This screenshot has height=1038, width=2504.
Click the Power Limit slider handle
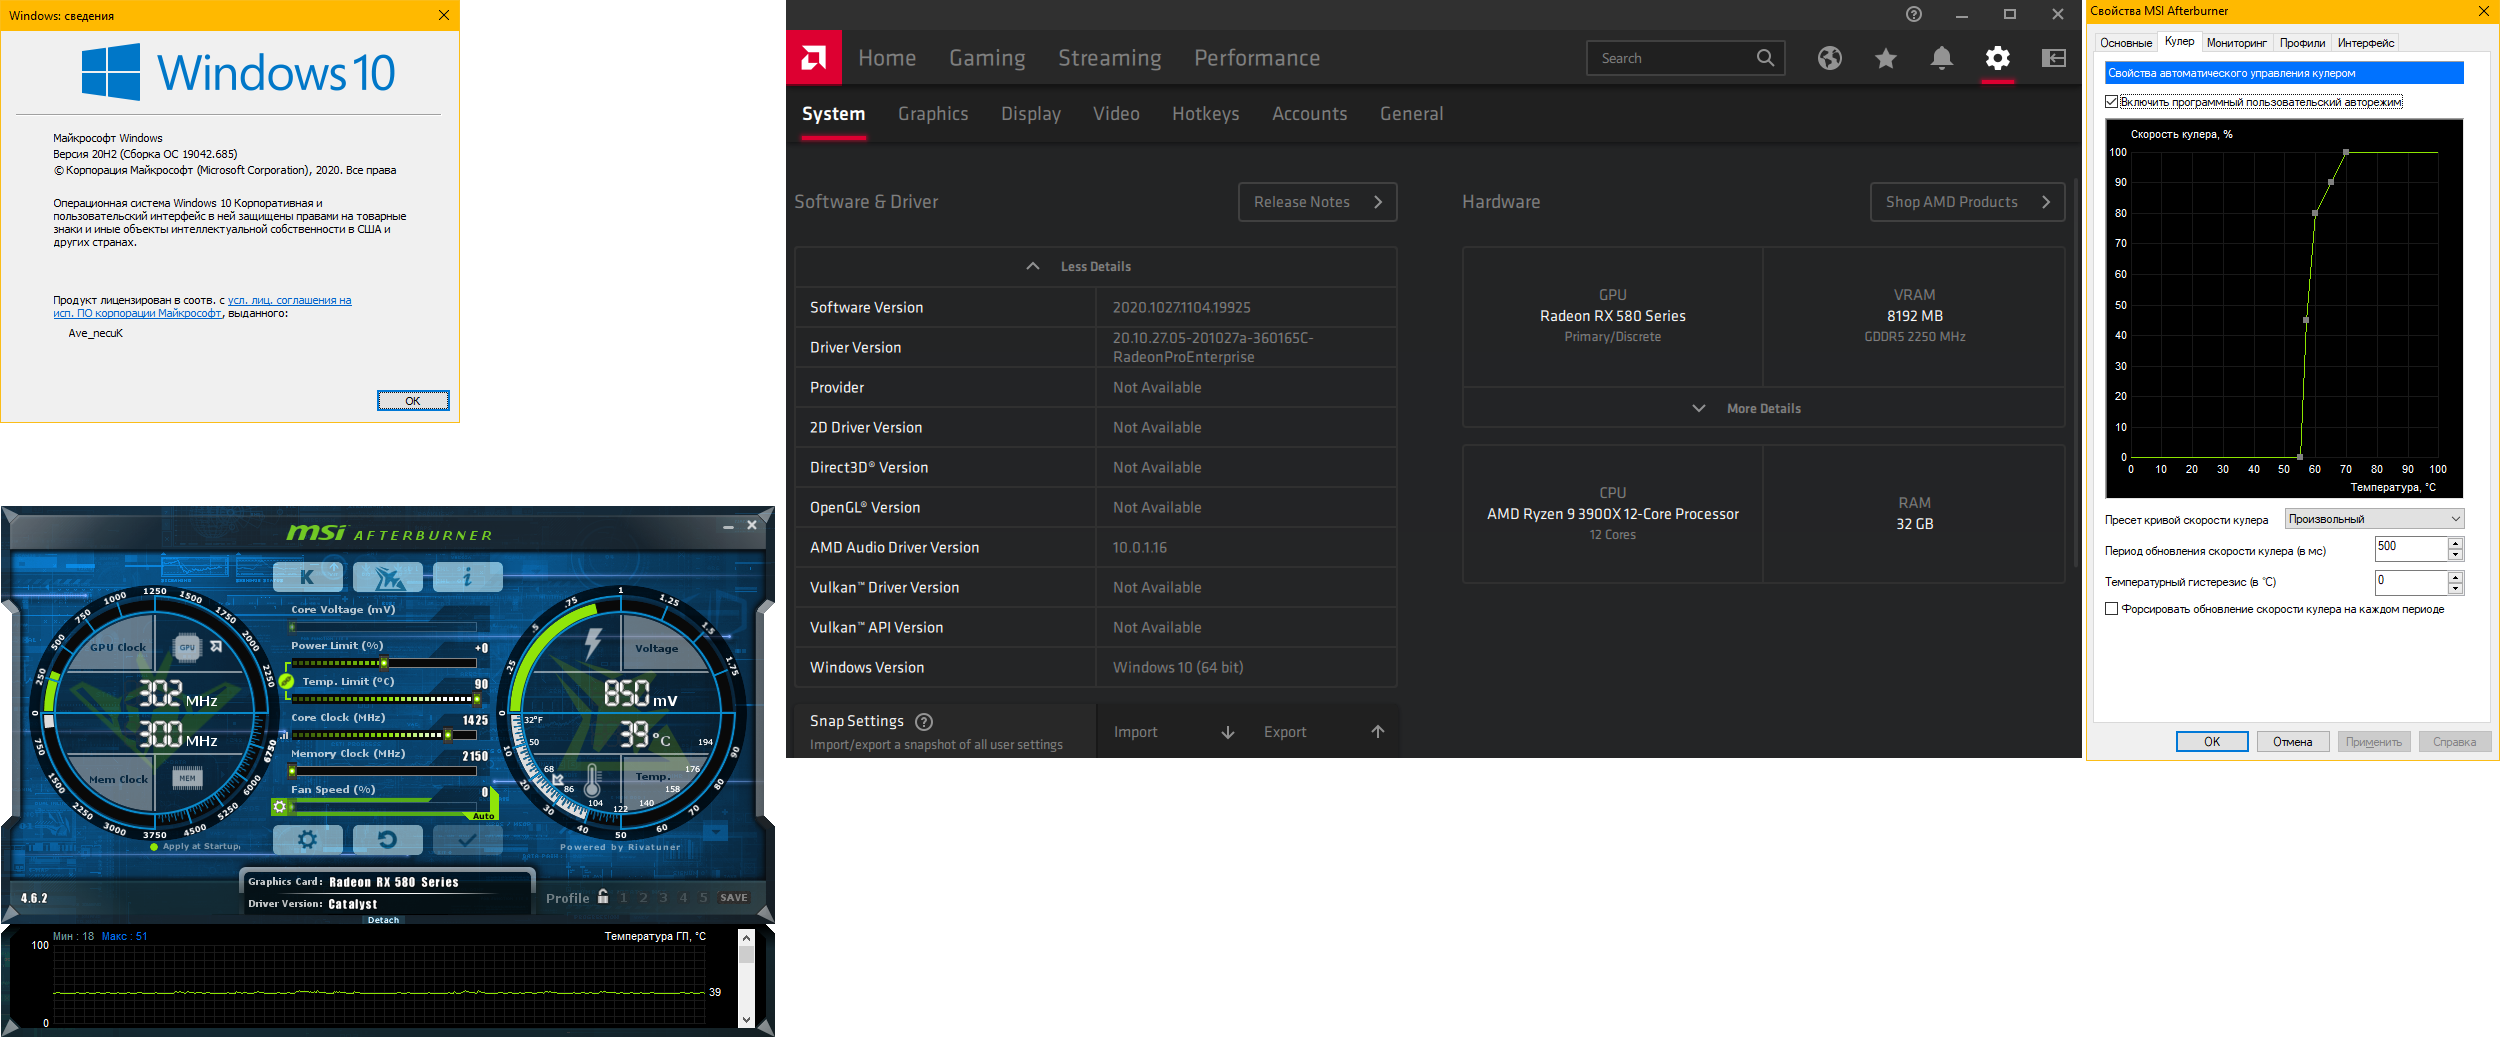coord(384,663)
